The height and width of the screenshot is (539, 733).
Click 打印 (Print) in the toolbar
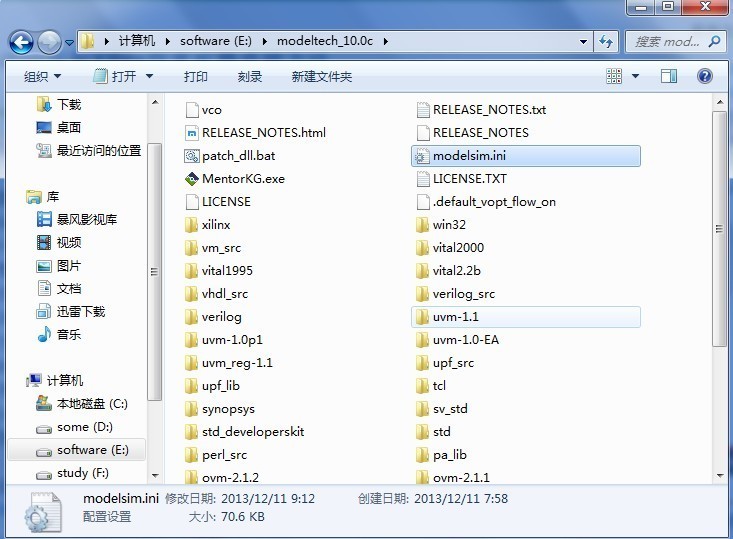click(x=196, y=77)
